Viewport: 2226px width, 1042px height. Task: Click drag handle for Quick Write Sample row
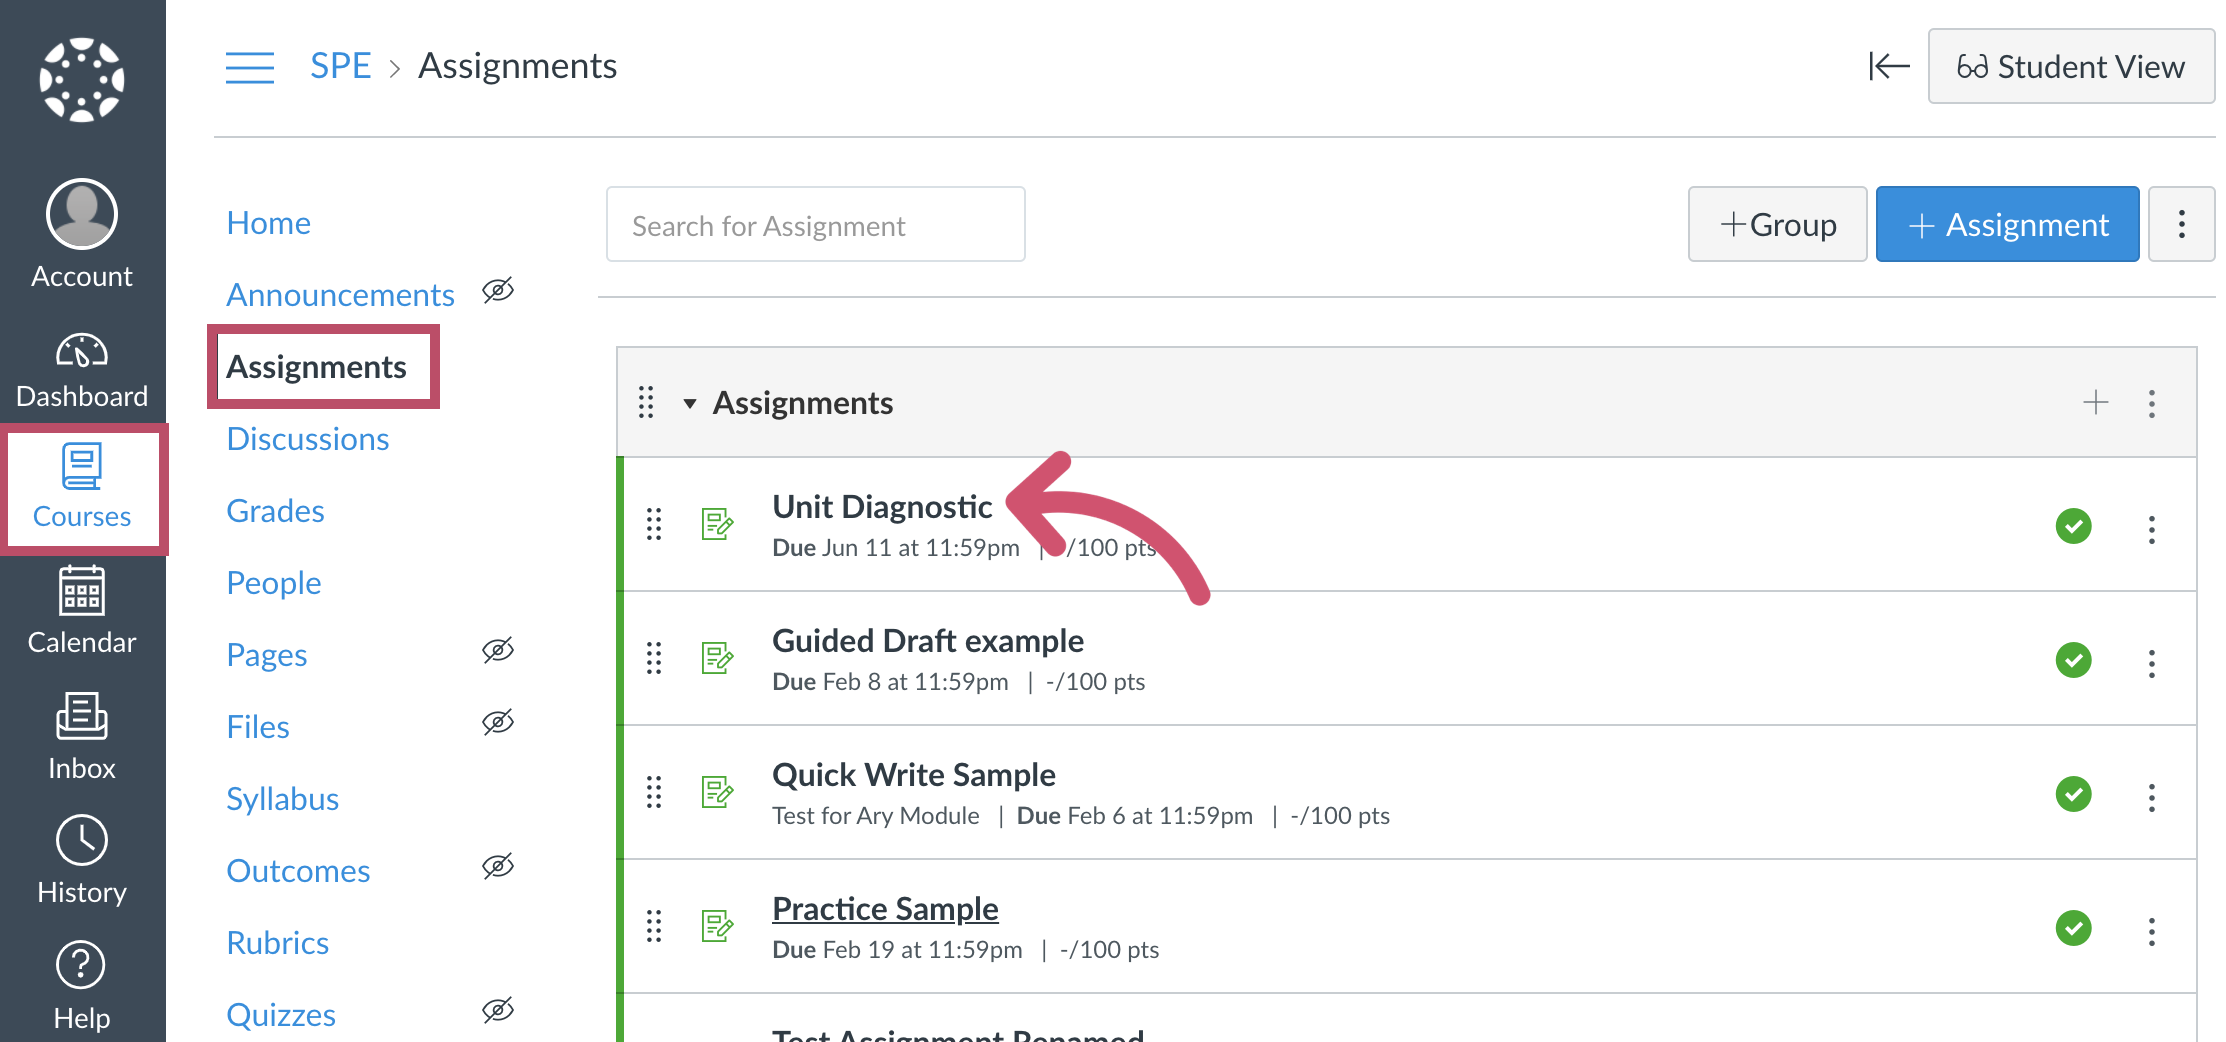[x=654, y=792]
